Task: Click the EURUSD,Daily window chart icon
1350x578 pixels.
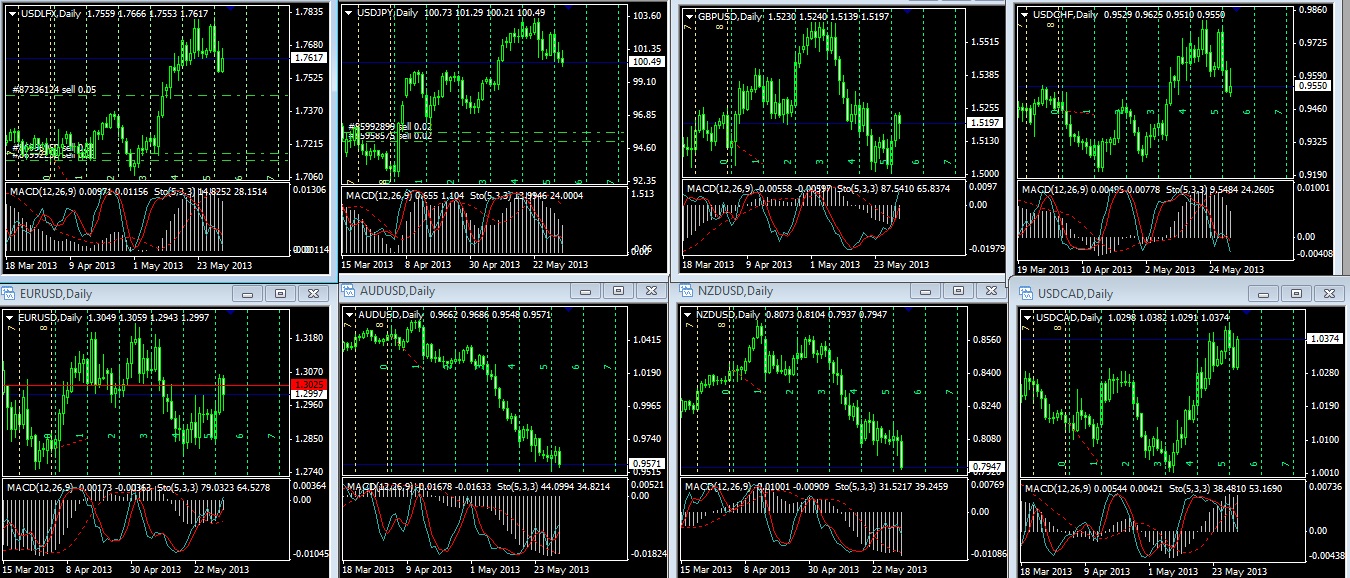Action: click(x=10, y=293)
